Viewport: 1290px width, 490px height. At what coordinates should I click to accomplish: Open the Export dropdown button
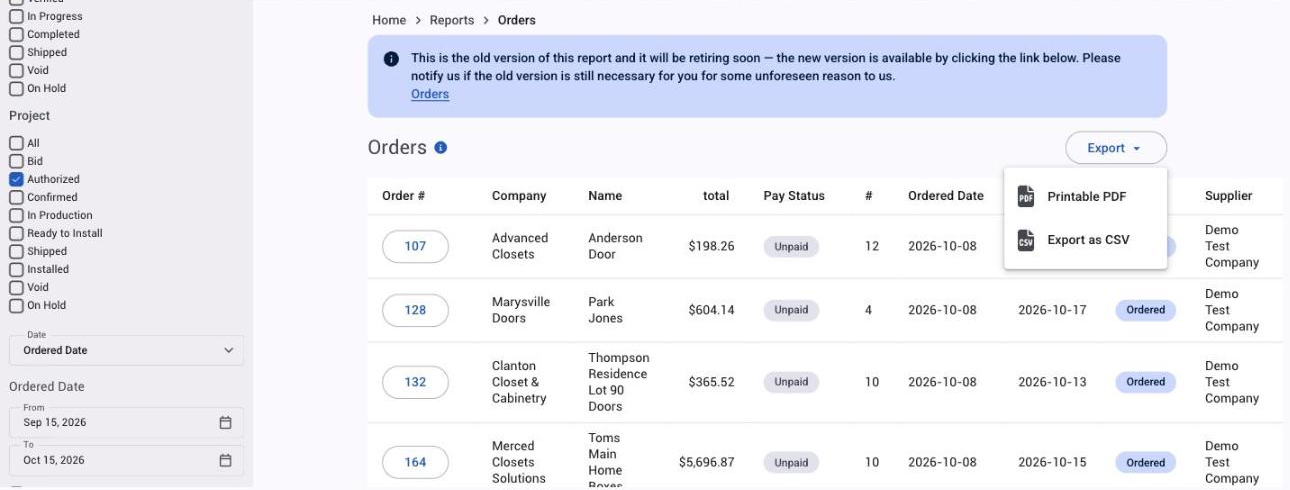[x=1116, y=148]
